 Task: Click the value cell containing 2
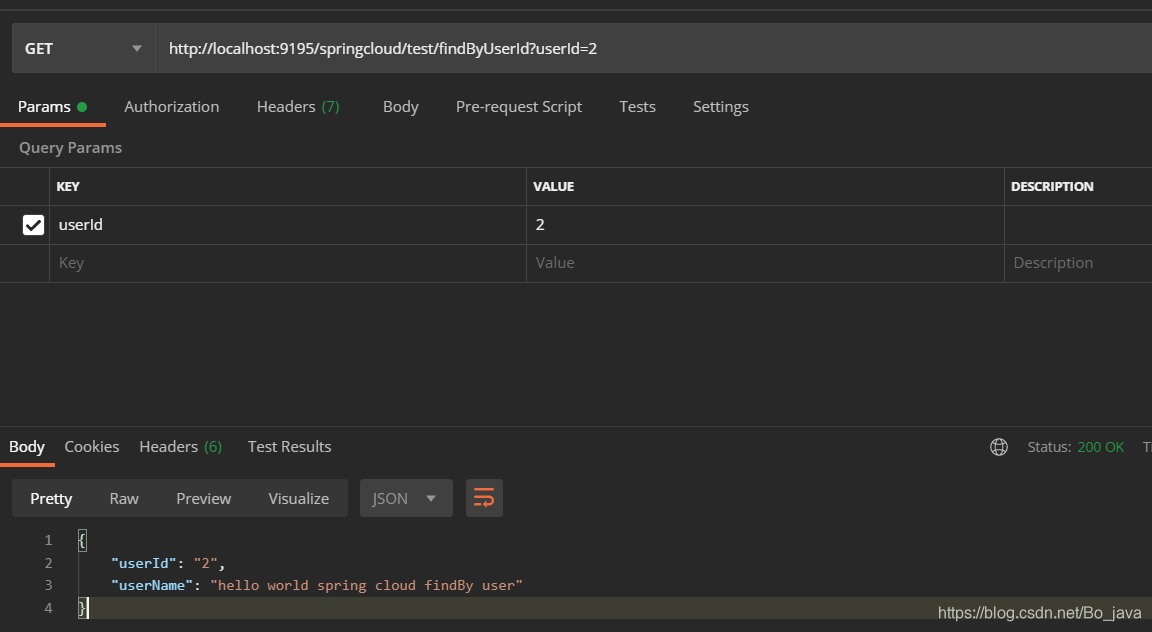click(765, 225)
